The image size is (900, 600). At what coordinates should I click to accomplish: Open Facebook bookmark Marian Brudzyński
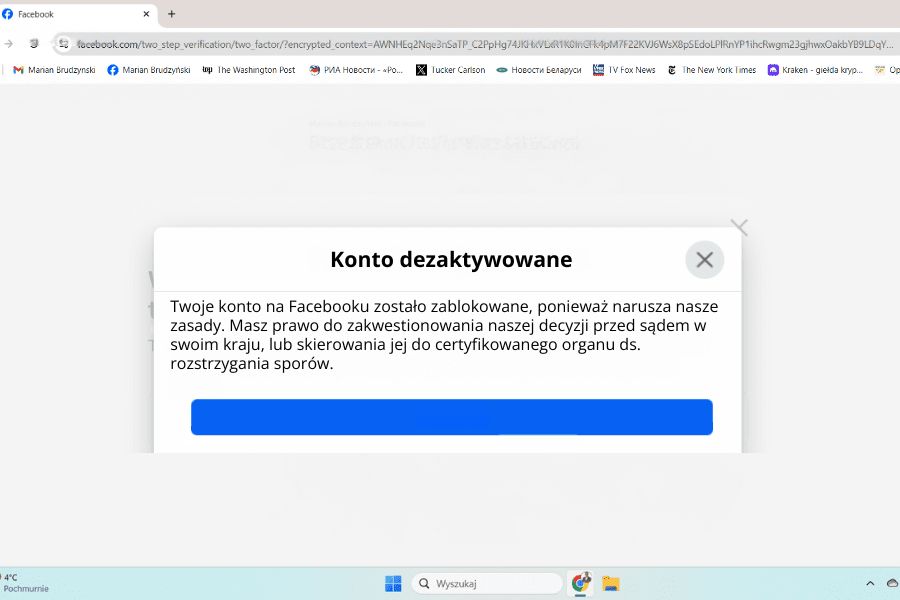pos(148,70)
